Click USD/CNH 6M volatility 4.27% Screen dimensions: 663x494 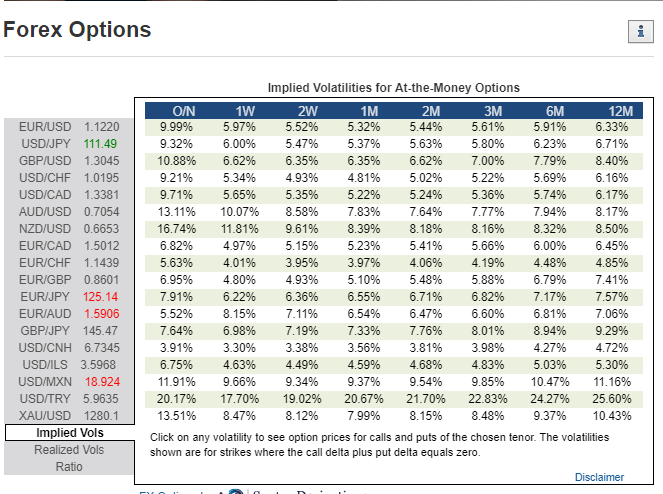549,348
